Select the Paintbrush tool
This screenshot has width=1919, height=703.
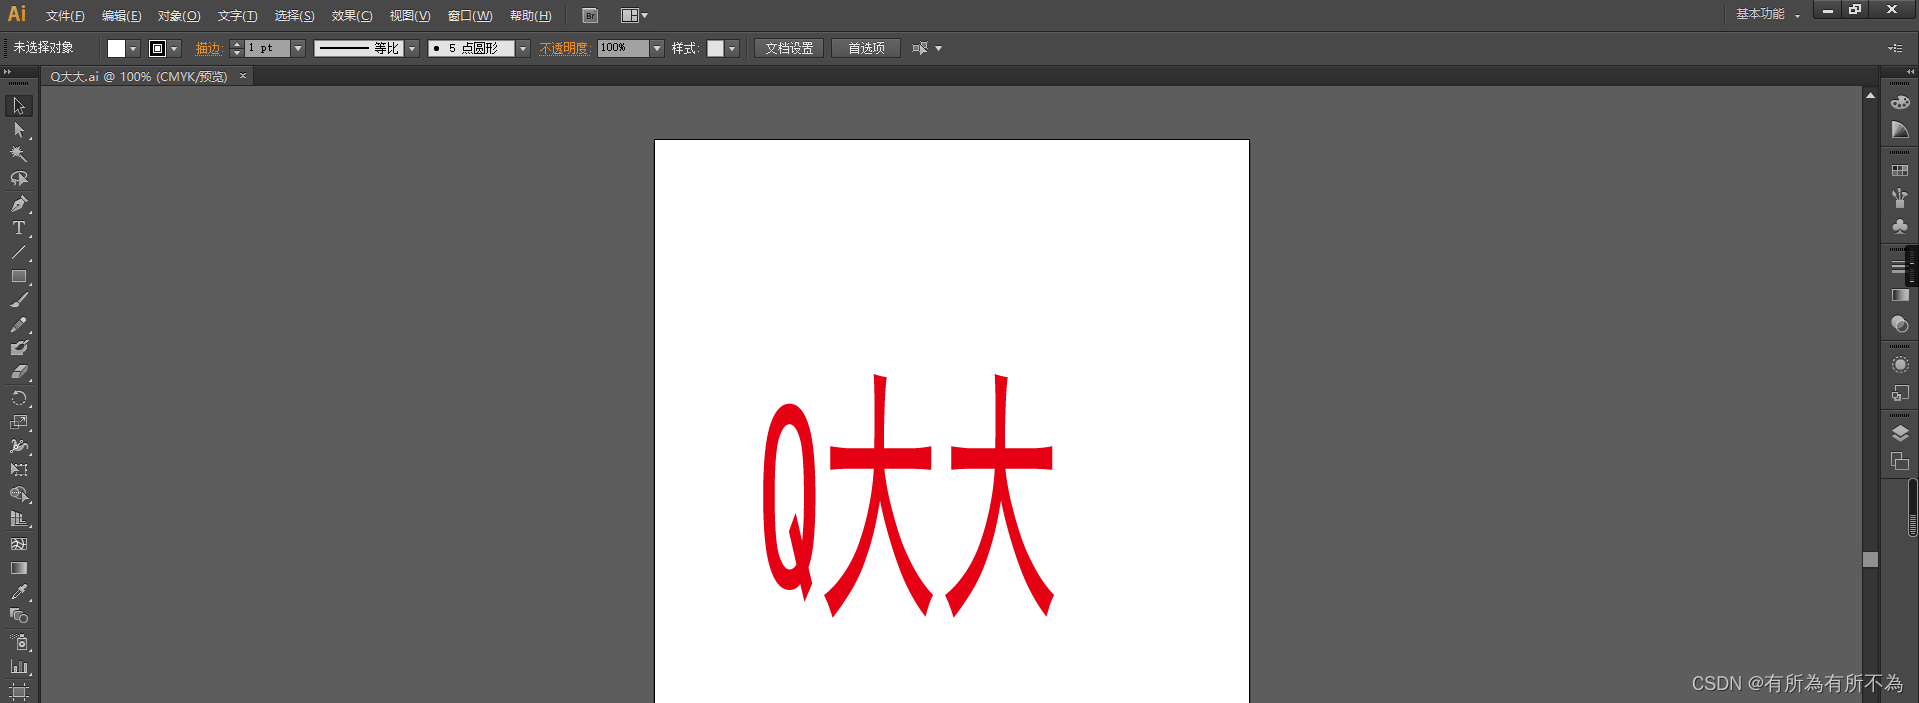pyautogui.click(x=19, y=300)
